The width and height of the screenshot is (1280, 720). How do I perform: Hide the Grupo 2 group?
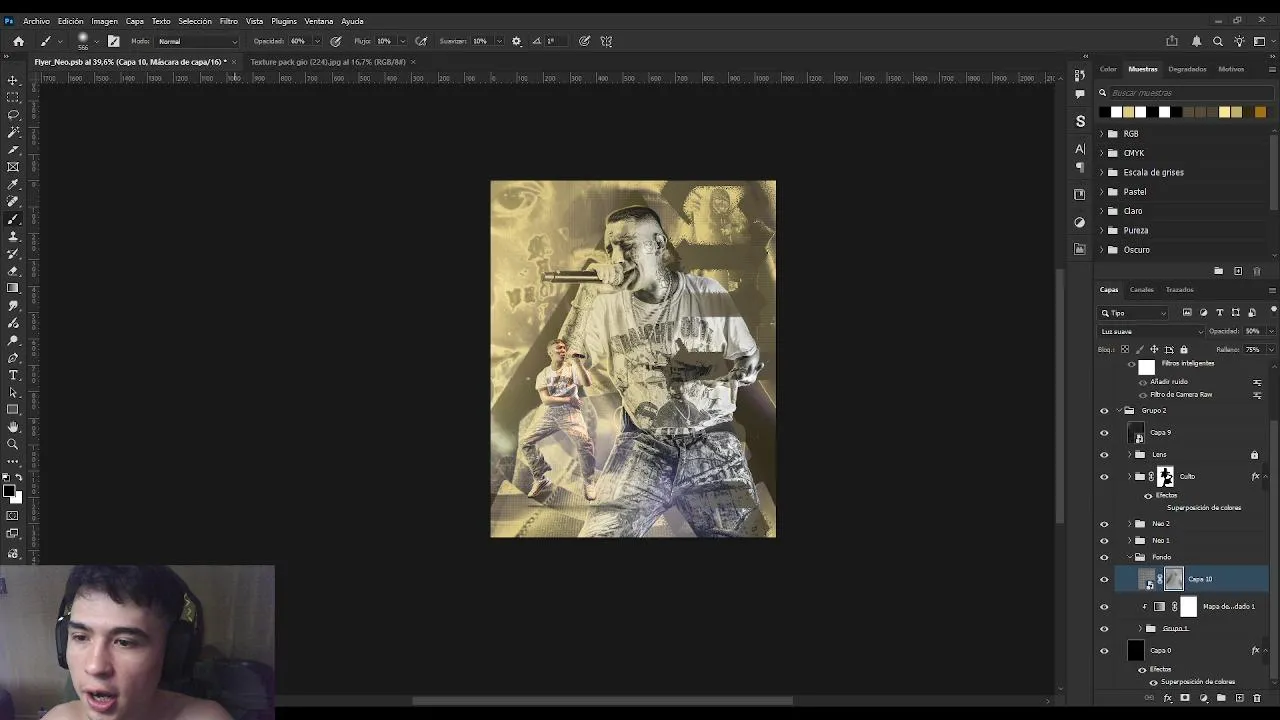(1104, 410)
